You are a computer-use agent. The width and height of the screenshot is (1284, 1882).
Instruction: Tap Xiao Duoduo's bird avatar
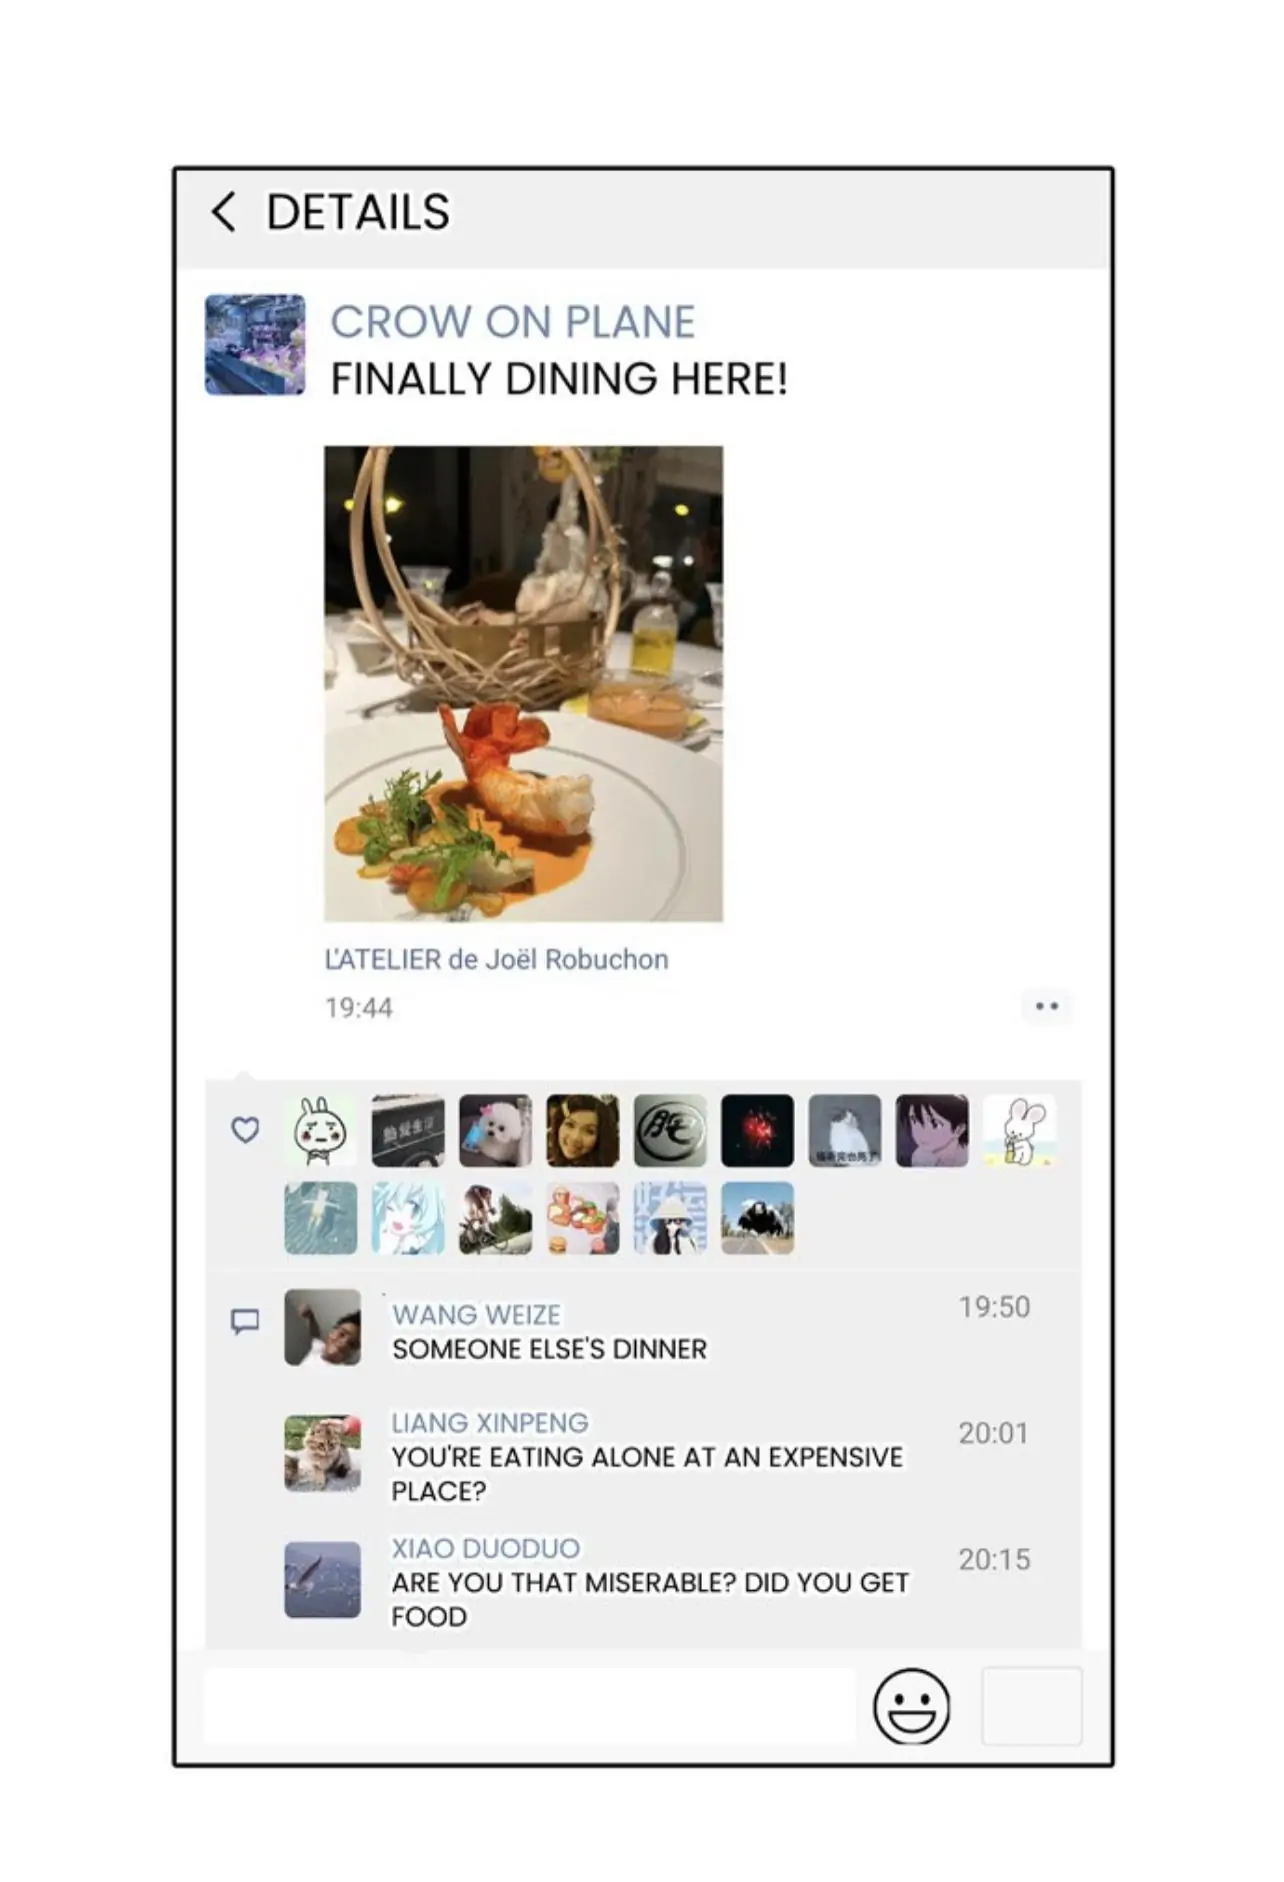click(x=322, y=1580)
